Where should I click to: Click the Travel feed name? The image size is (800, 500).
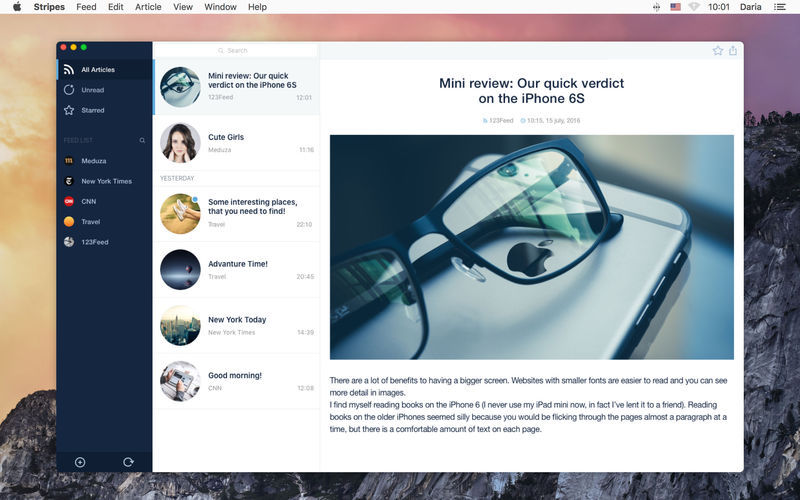click(x=91, y=221)
